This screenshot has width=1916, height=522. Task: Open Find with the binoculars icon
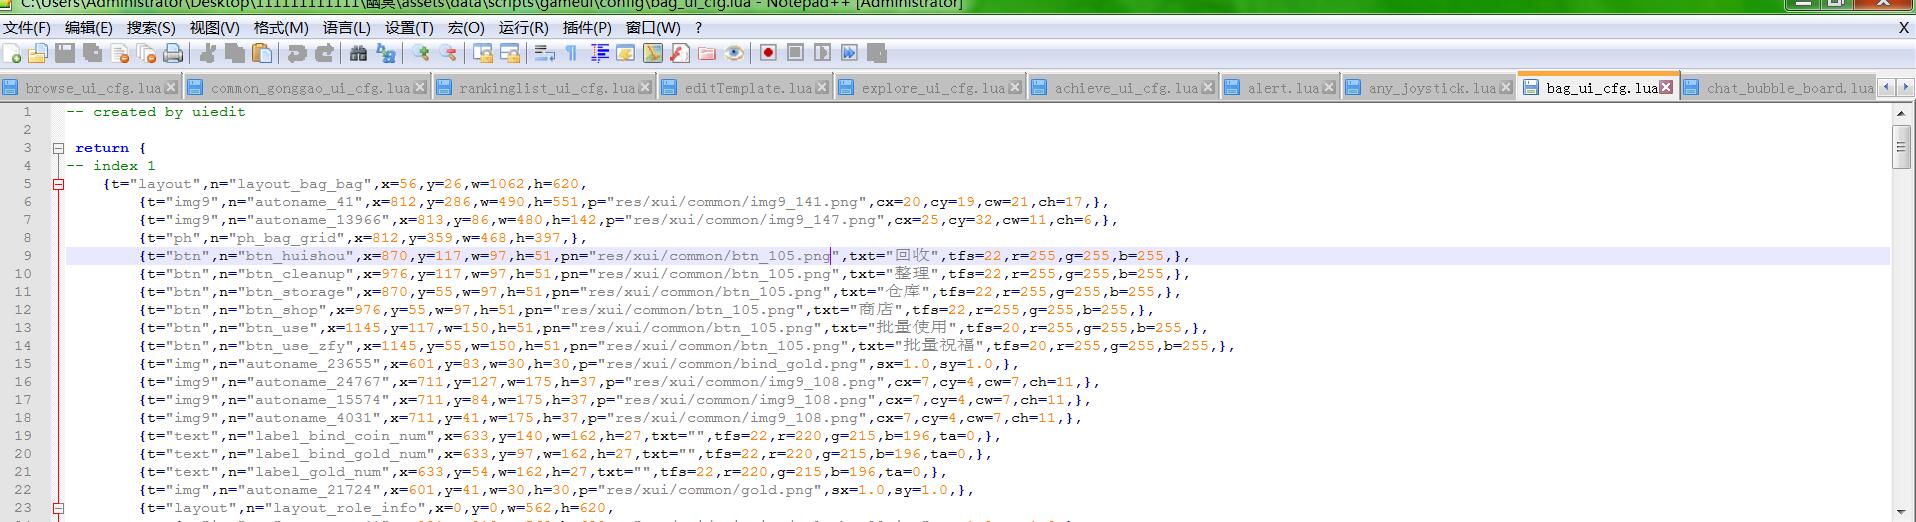358,54
